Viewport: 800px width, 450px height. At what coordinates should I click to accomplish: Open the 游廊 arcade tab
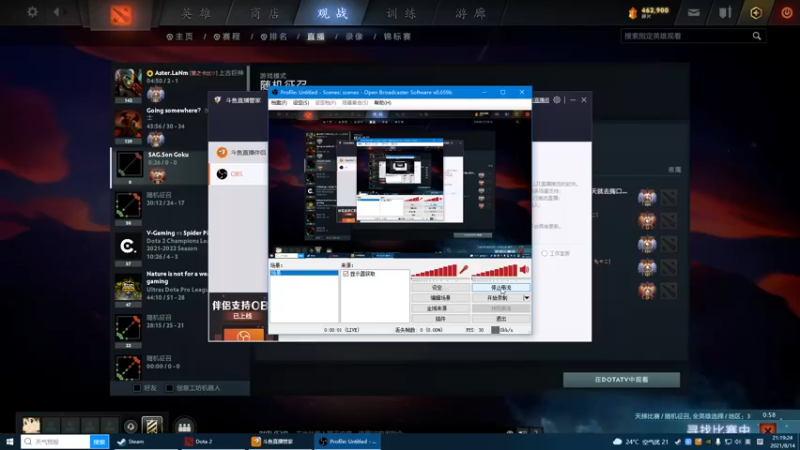[x=470, y=13]
